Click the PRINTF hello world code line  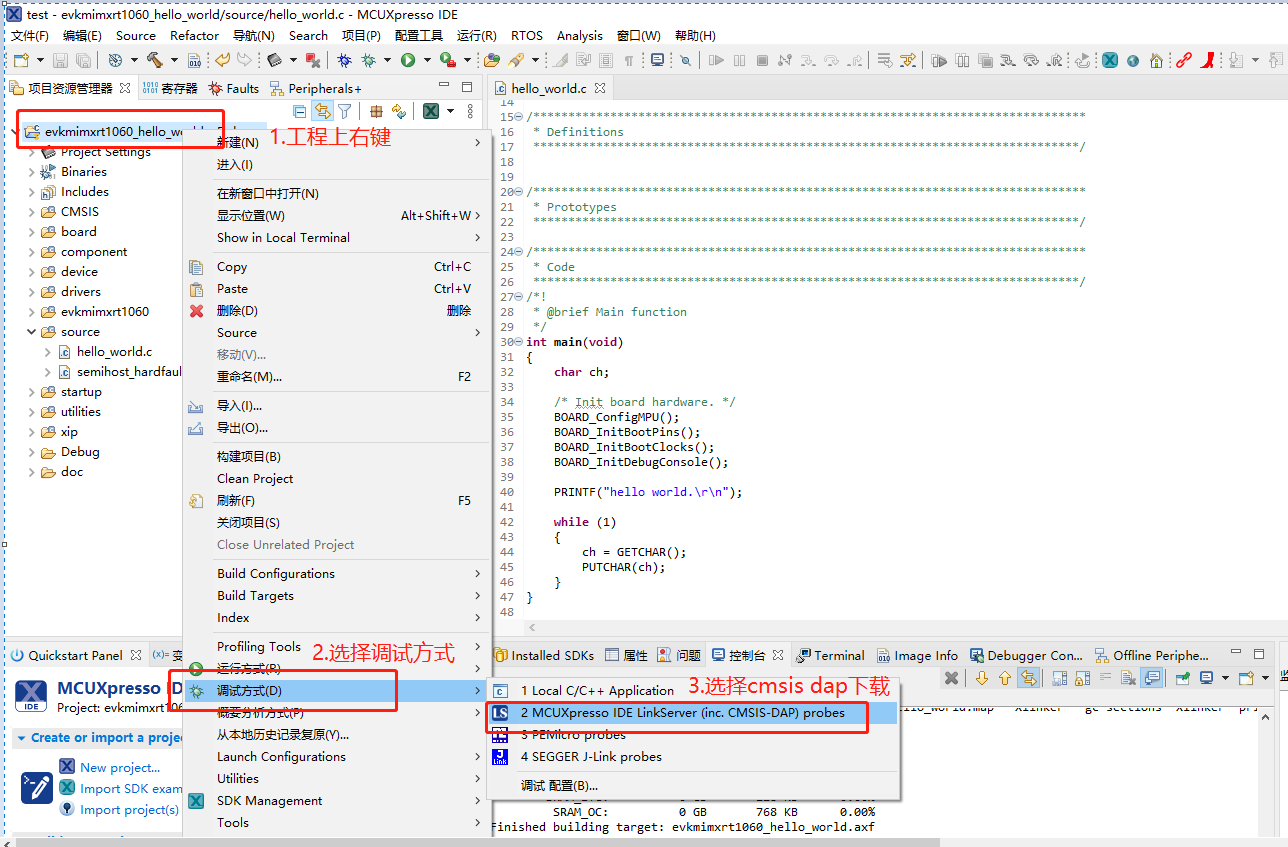pos(648,492)
